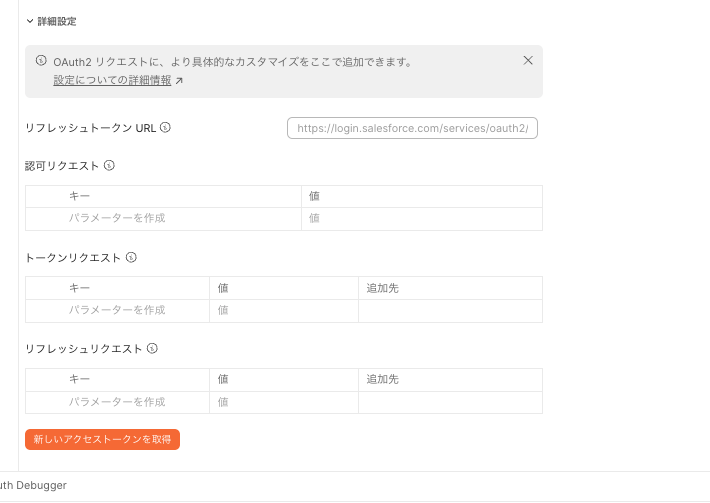Click info icon beside リフレッシュトークン URL
The height and width of the screenshot is (503, 710).
[165, 128]
